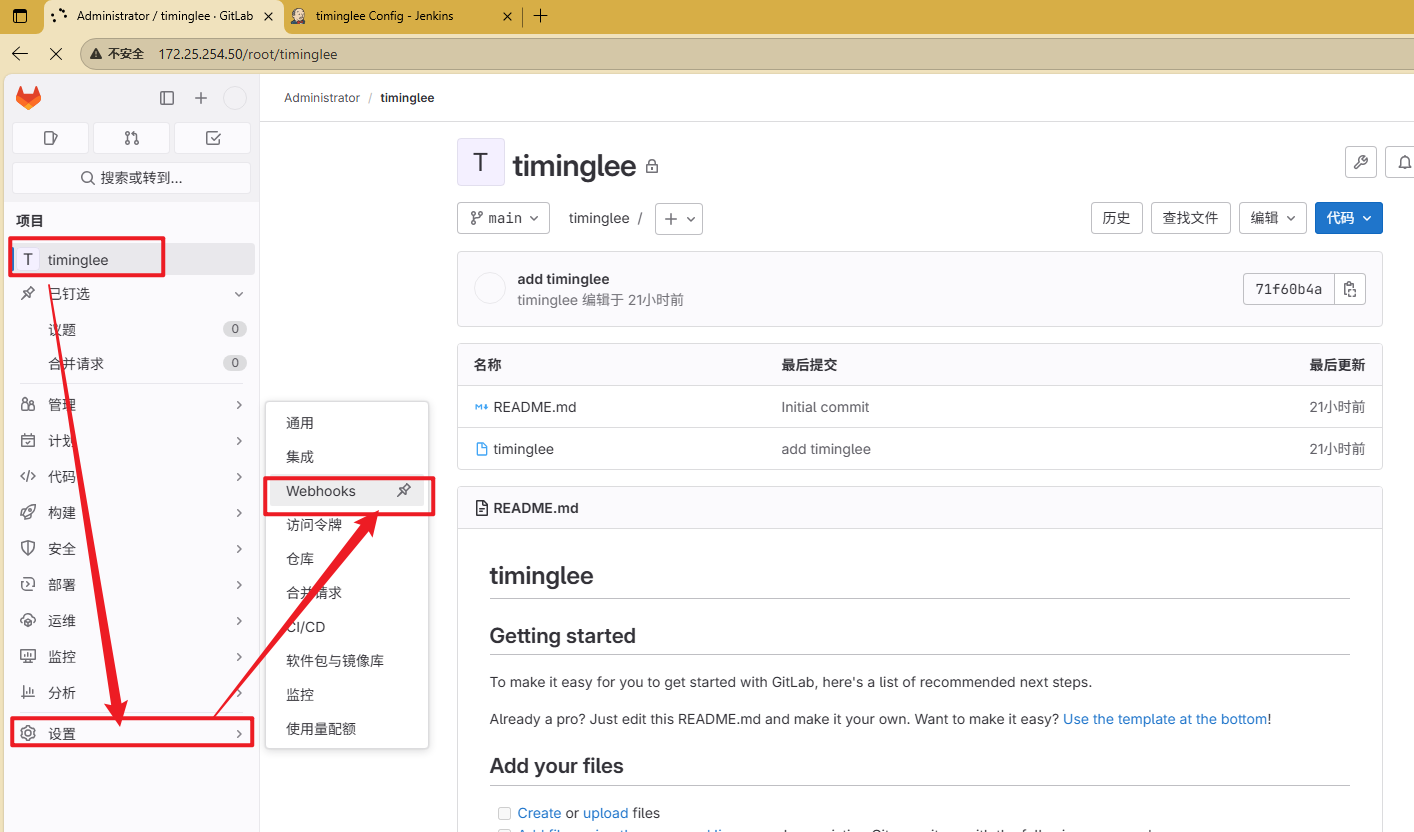Screen dimensions: 1414x832
Task: Open README.md in file list
Action: point(535,407)
